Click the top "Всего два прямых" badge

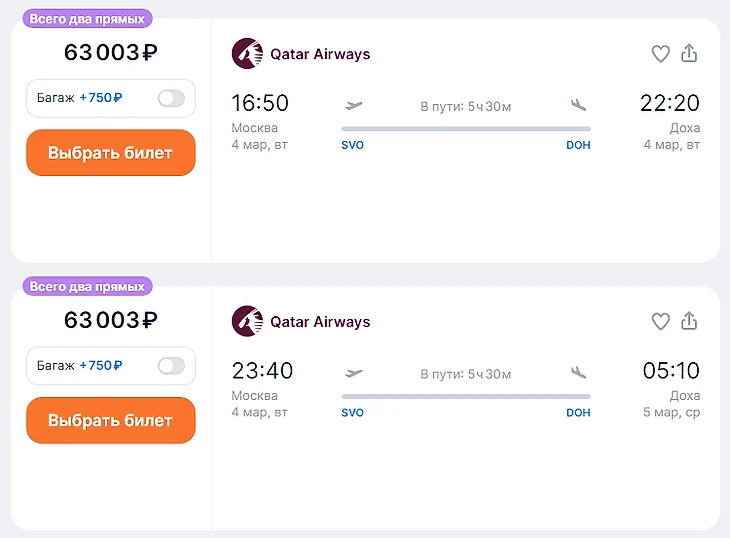tap(87, 18)
